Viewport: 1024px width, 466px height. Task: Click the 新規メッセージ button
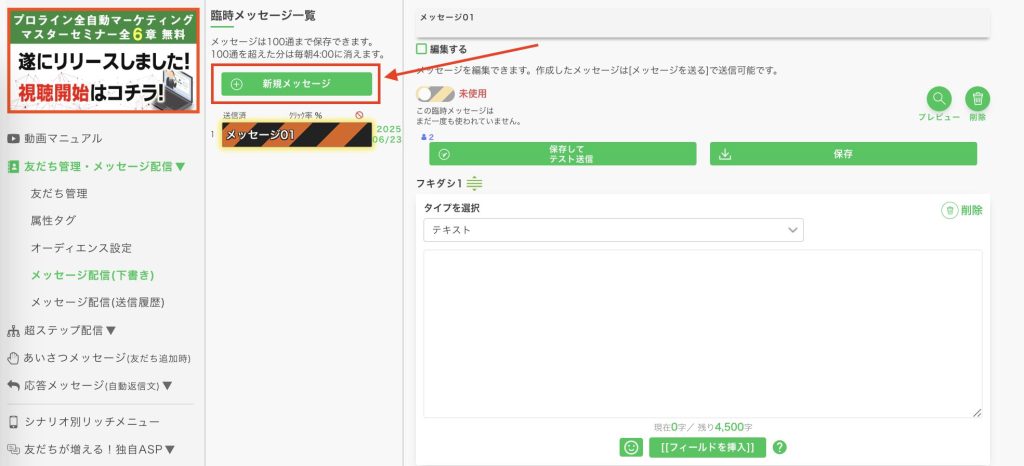[296, 83]
